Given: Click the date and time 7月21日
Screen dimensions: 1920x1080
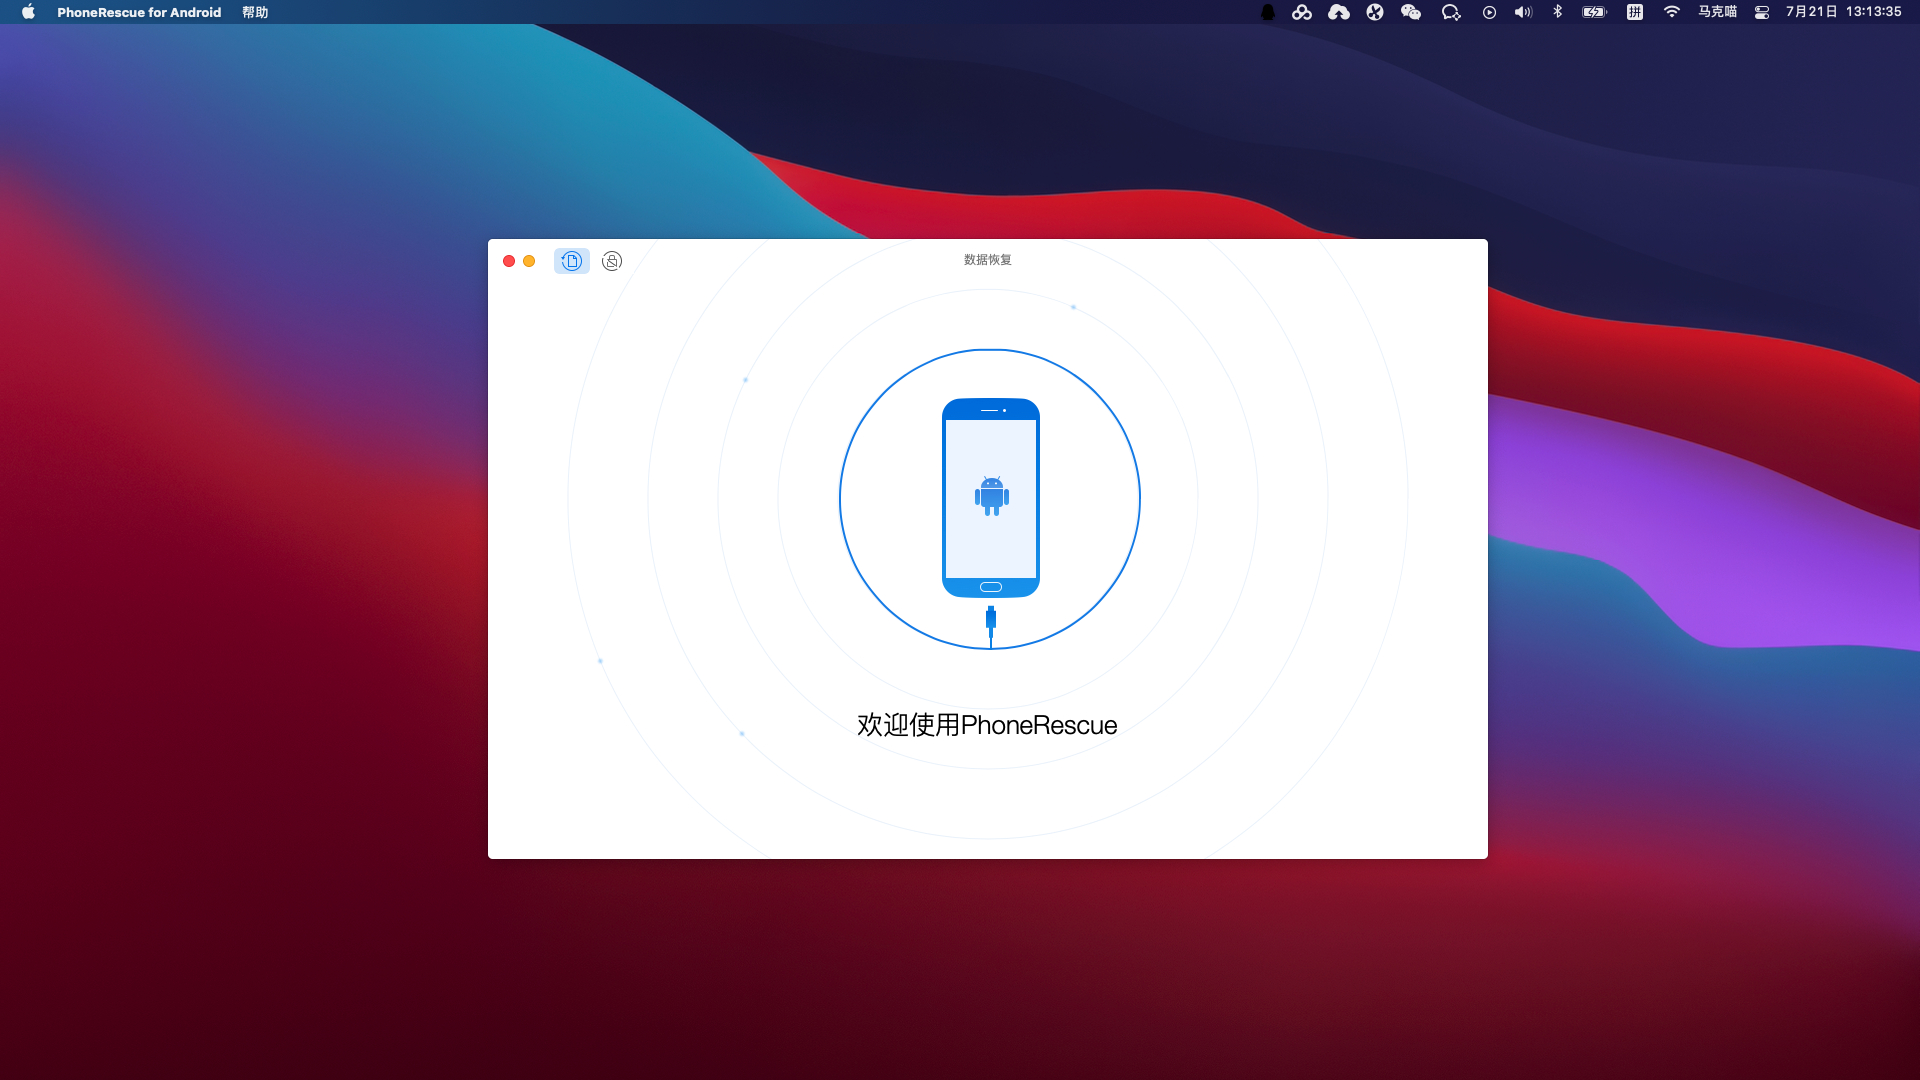Looking at the screenshot, I should click(x=1843, y=12).
